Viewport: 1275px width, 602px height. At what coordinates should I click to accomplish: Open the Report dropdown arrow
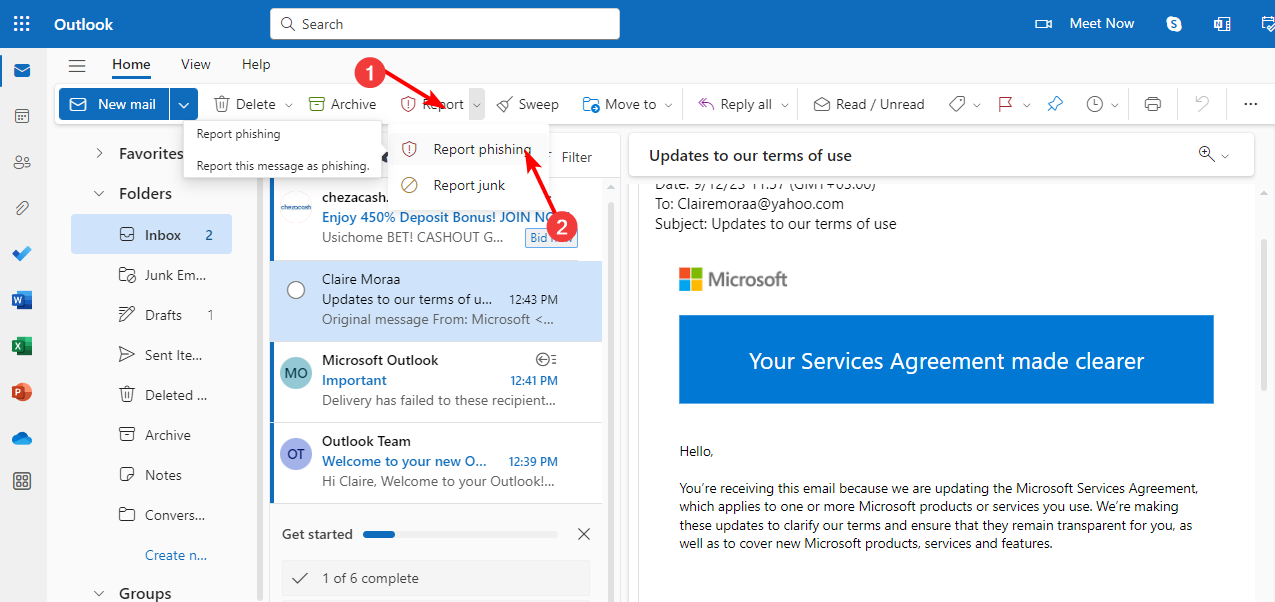pos(476,103)
